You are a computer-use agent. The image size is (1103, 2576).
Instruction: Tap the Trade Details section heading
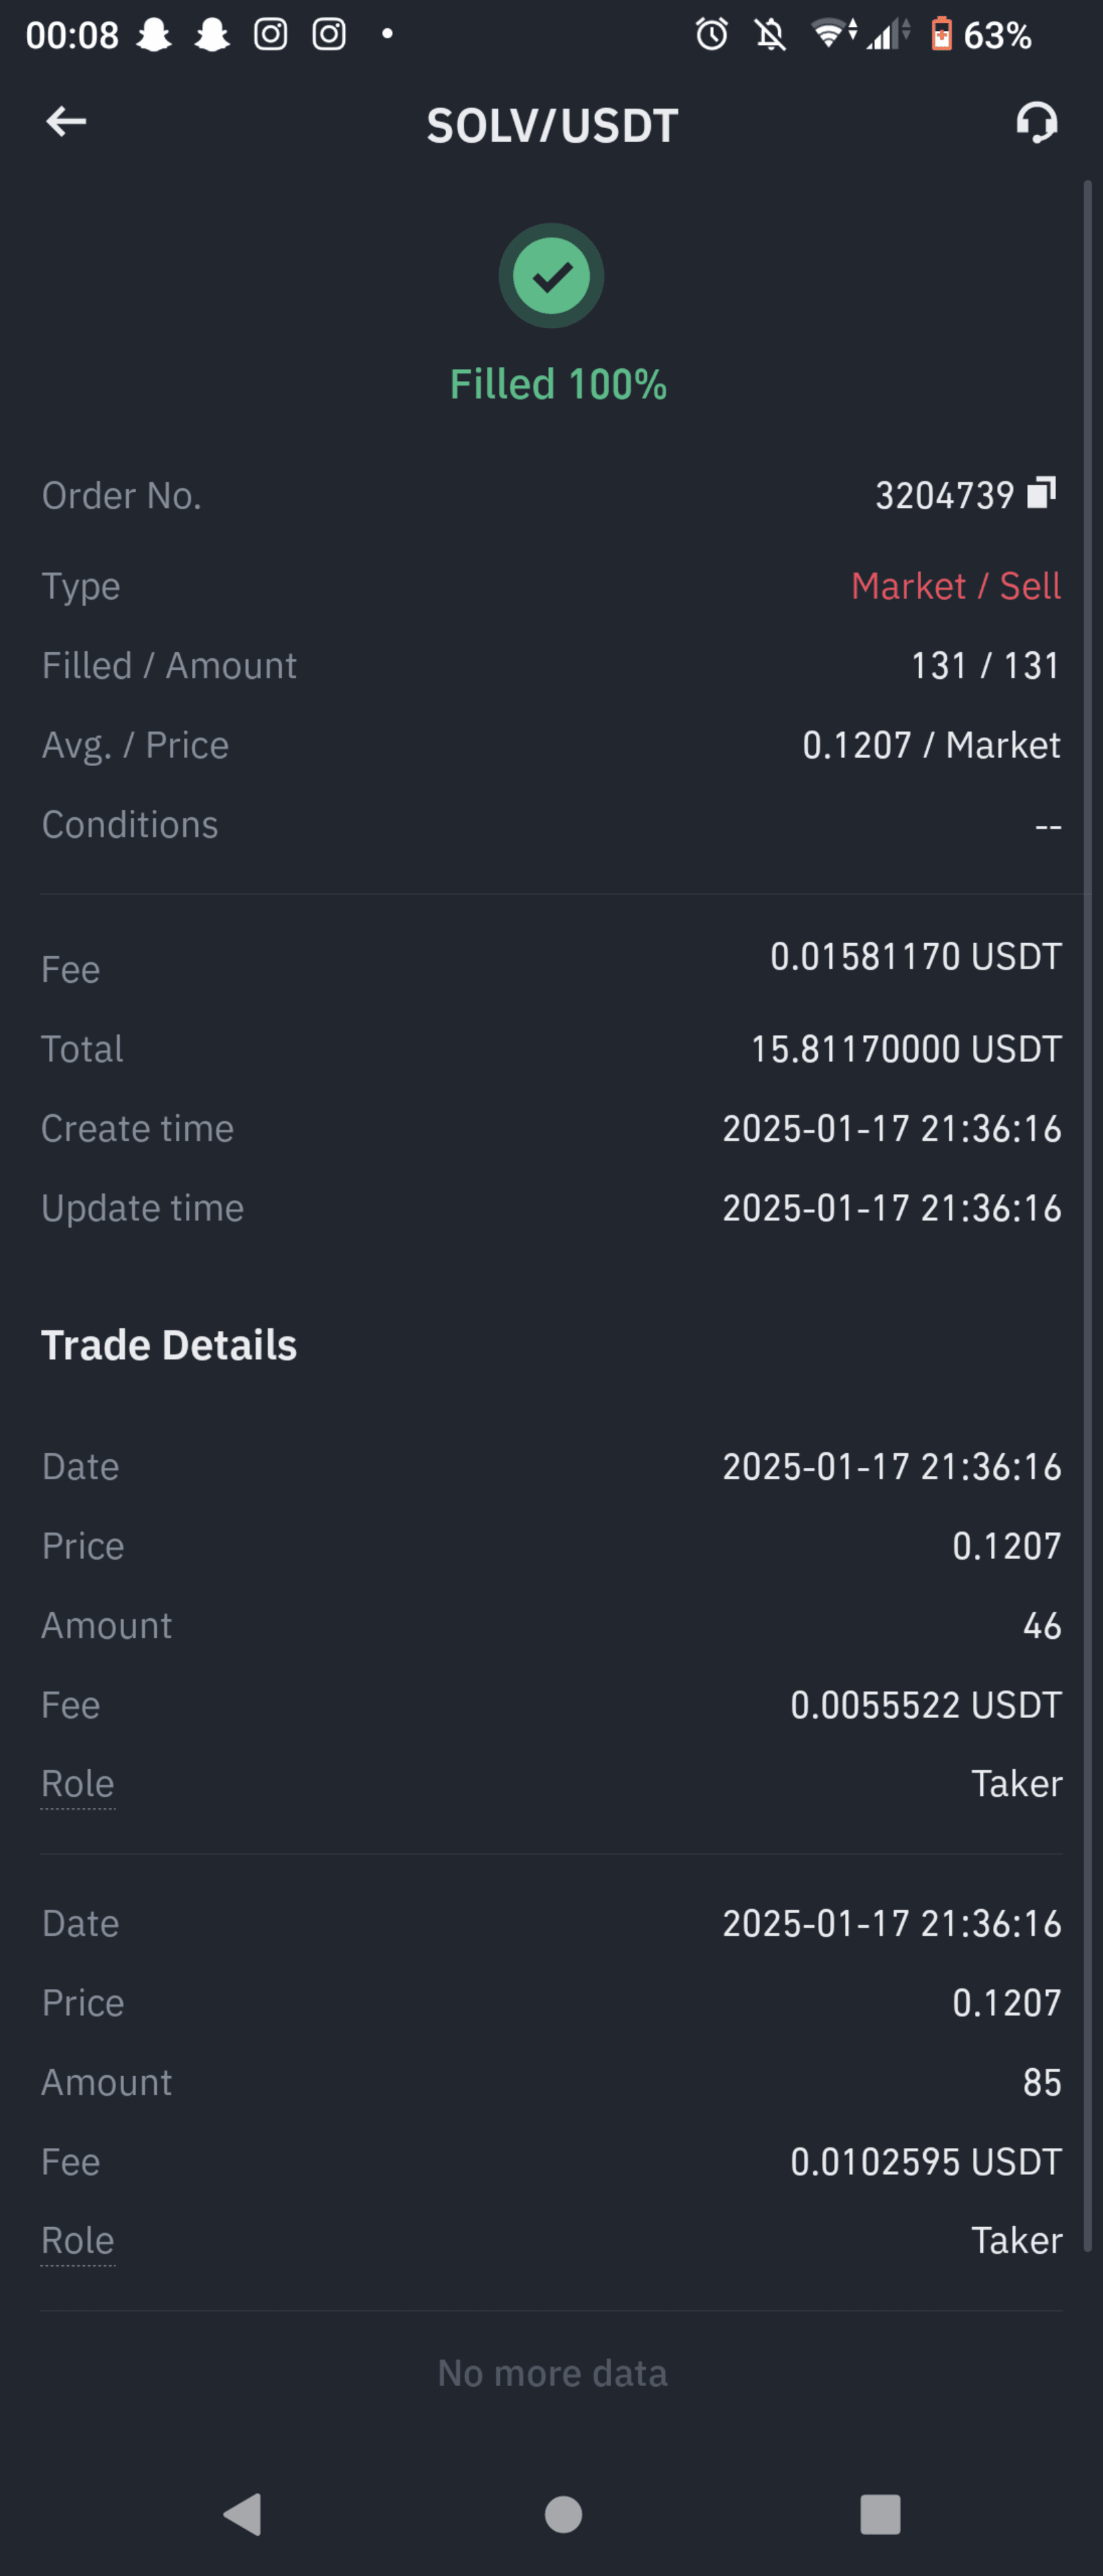(169, 1345)
